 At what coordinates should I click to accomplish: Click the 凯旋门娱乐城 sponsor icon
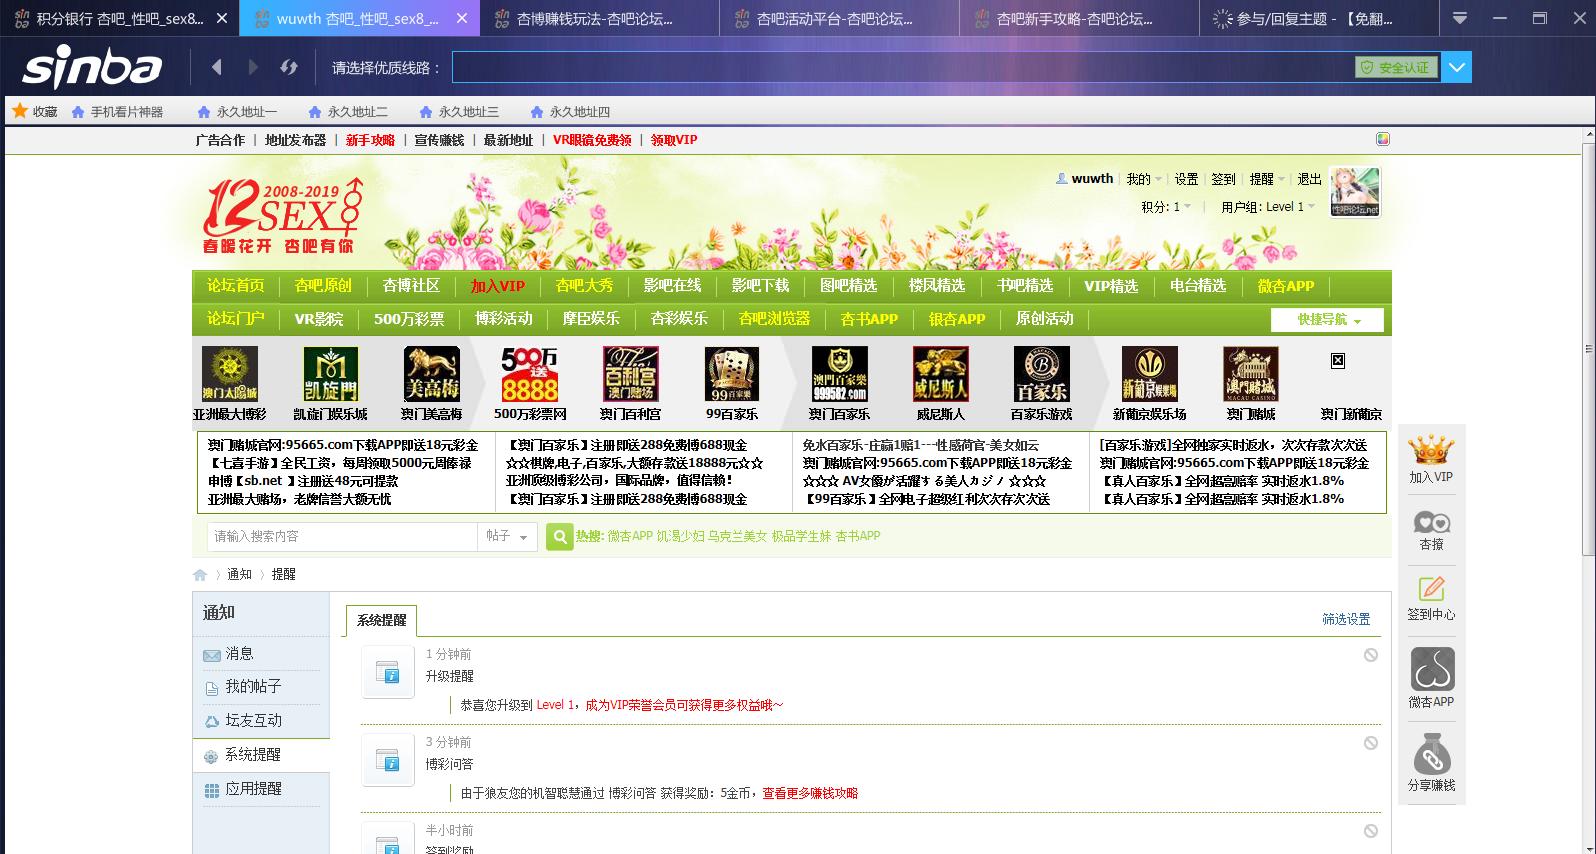330,374
